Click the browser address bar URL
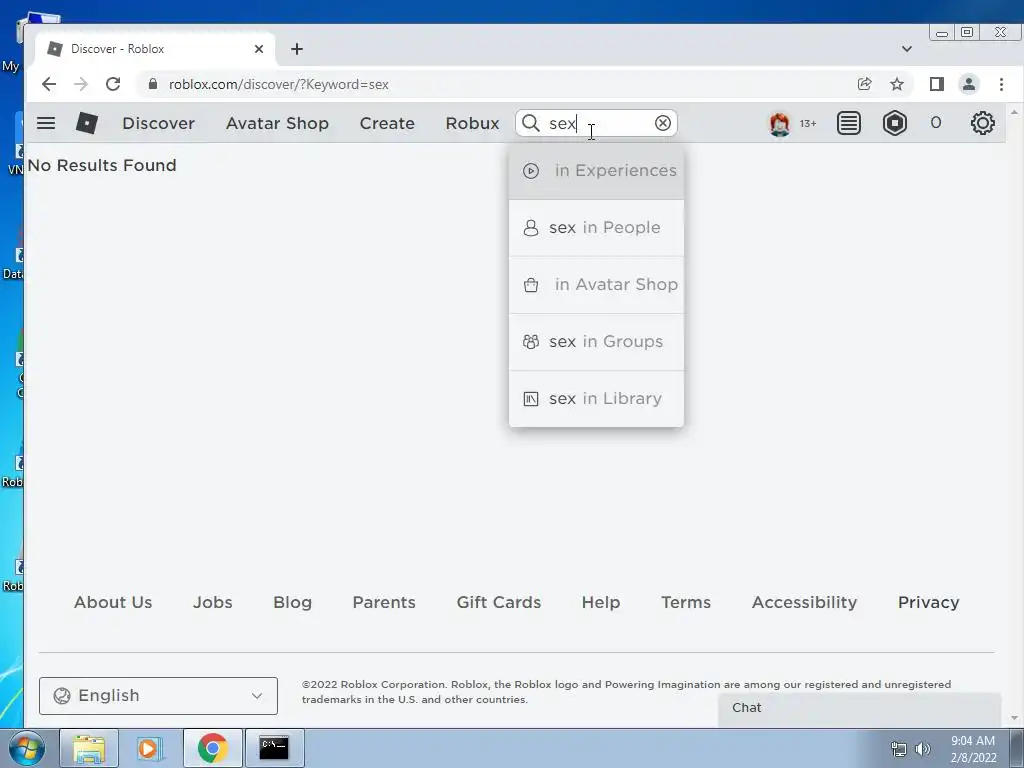This screenshot has height=768, width=1024. (x=278, y=84)
